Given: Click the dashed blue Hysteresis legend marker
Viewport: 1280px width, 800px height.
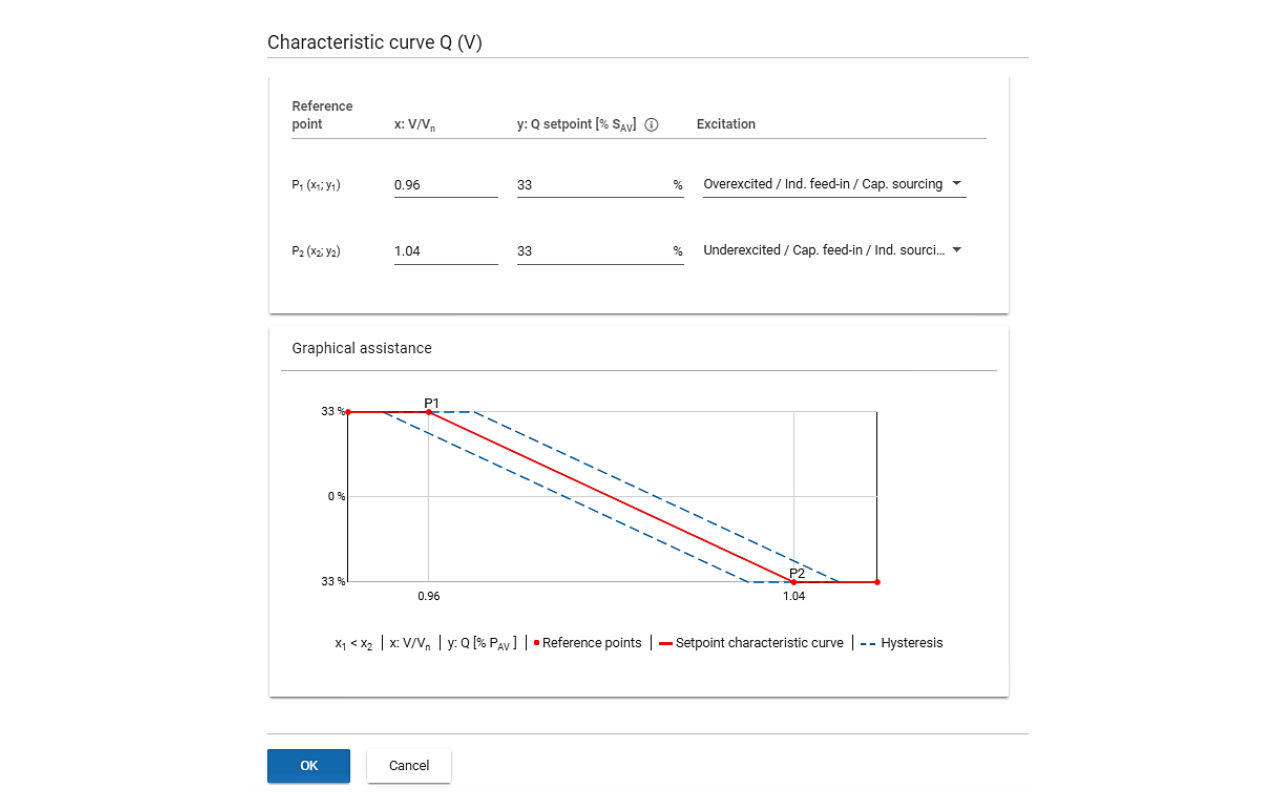Looking at the screenshot, I should click(867, 644).
